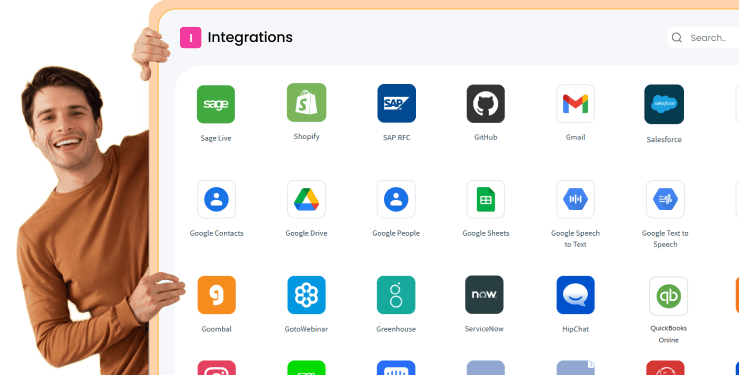Open the GitHub integration icon
This screenshot has width=739, height=375.
pos(485,104)
